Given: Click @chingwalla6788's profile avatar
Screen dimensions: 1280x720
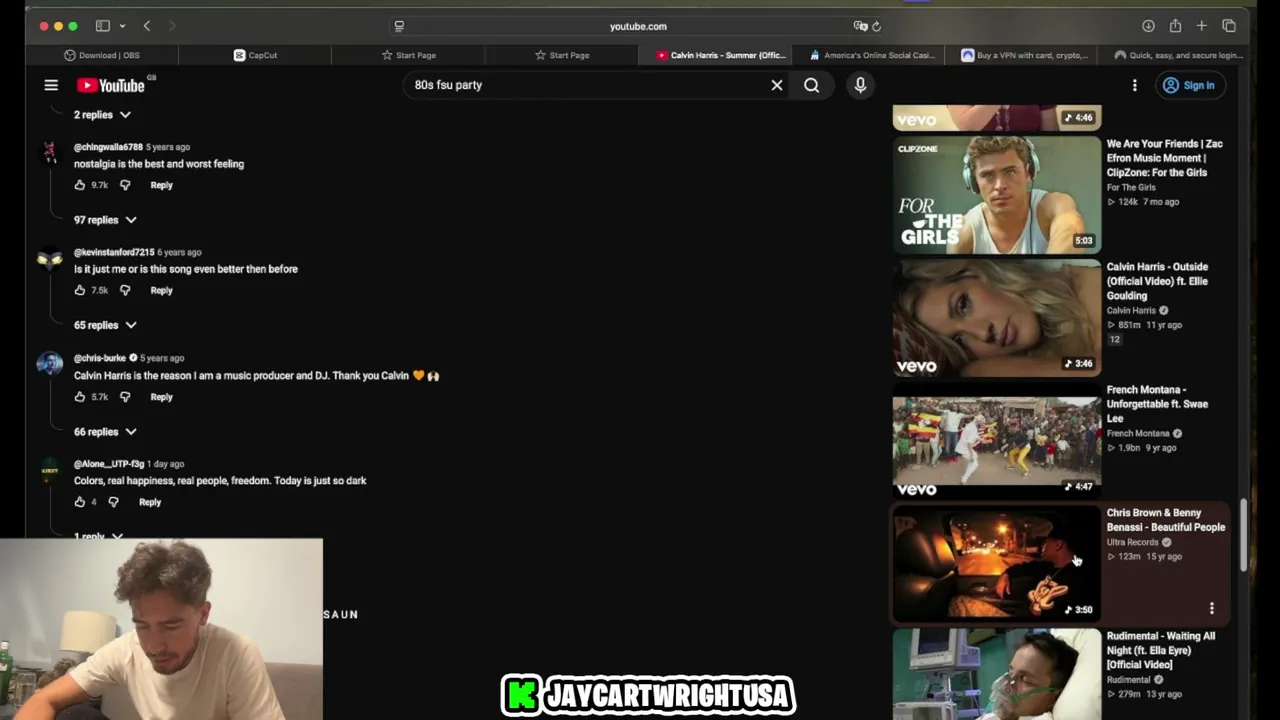Looking at the screenshot, I should 49,153.
